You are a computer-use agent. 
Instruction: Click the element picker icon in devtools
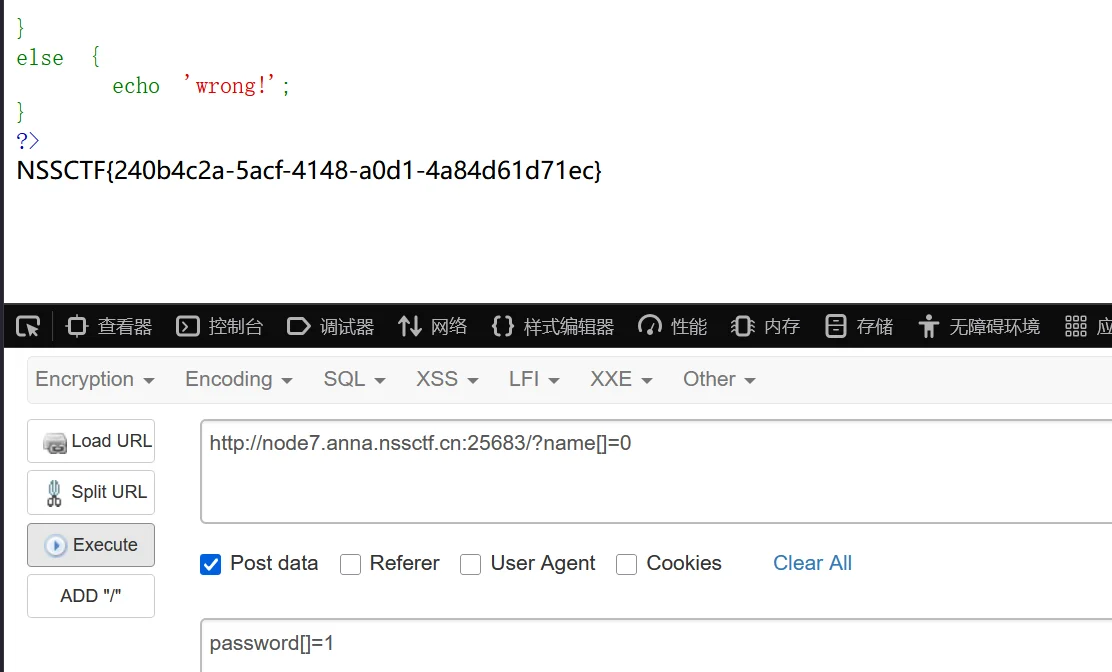tap(28, 326)
